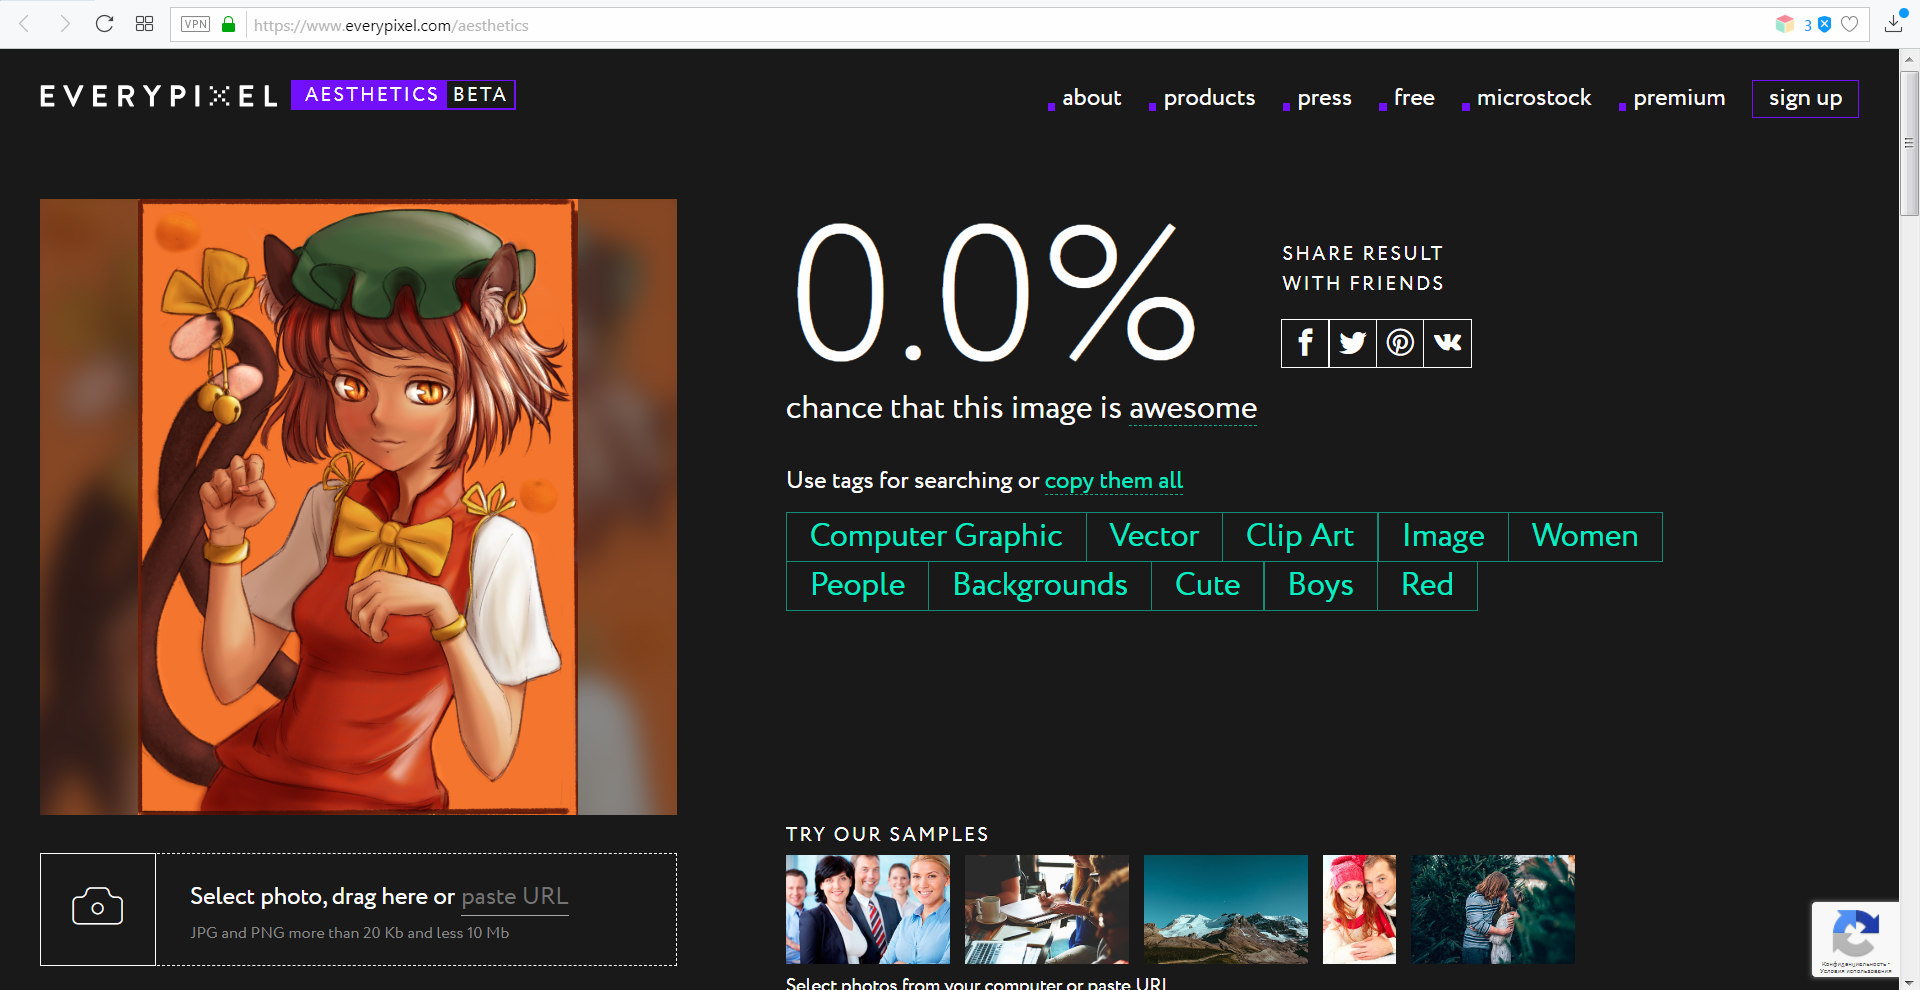Open the press menu item

(1324, 98)
